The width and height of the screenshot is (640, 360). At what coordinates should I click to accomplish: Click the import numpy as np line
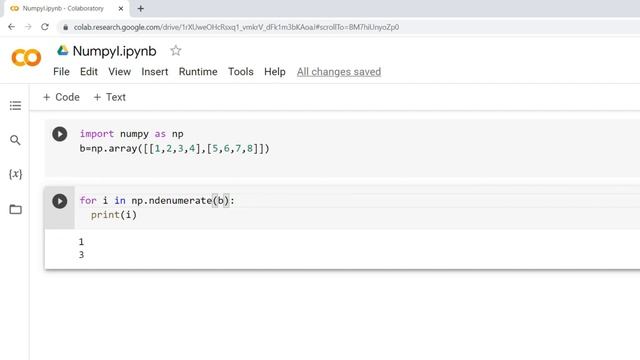(131, 134)
